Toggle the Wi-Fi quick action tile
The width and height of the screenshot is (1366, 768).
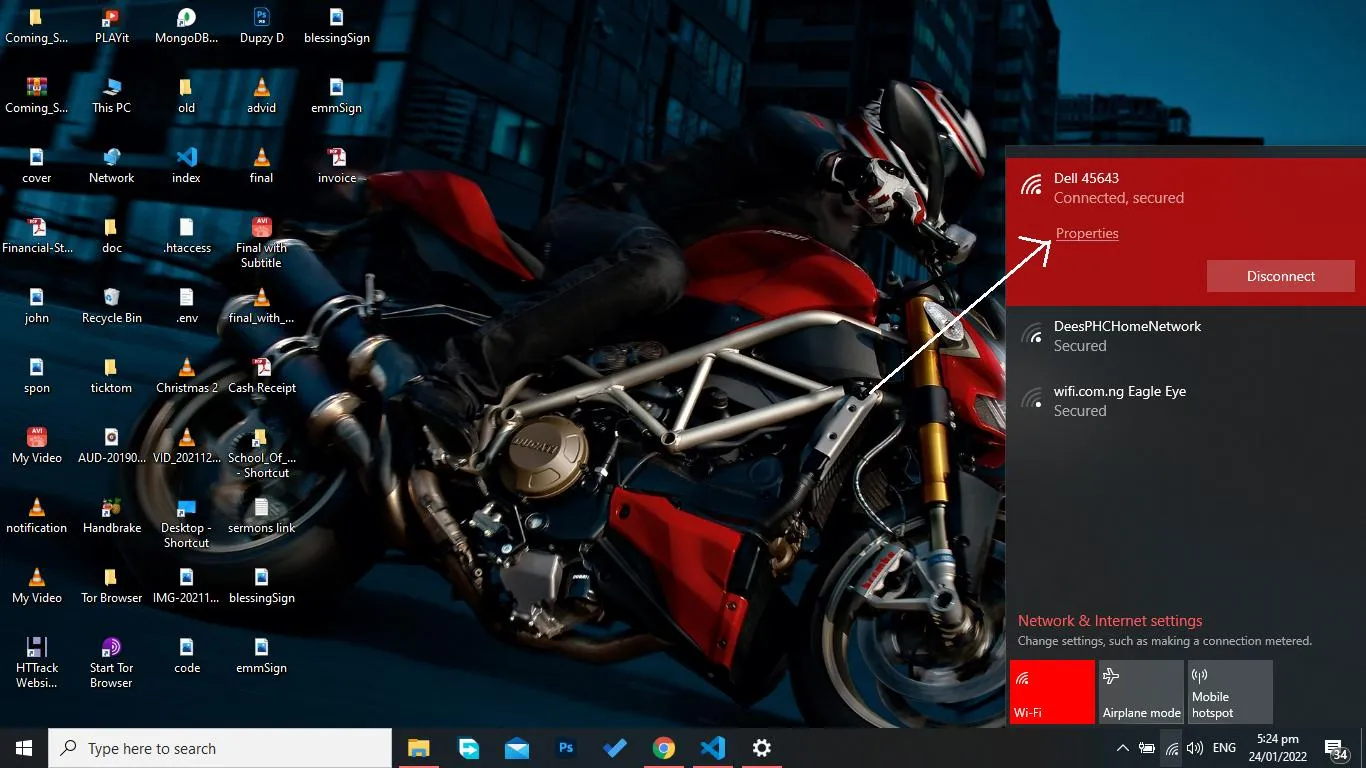(1052, 691)
